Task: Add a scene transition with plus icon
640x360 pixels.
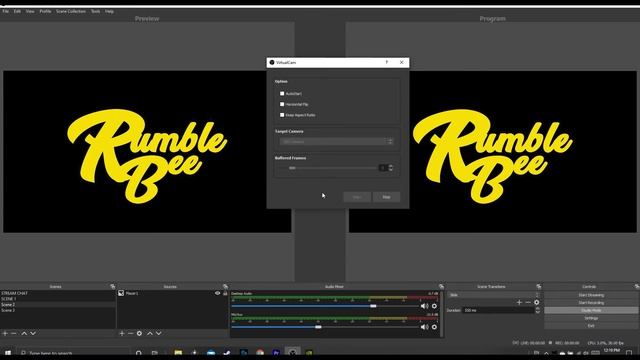Action: [x=519, y=302]
